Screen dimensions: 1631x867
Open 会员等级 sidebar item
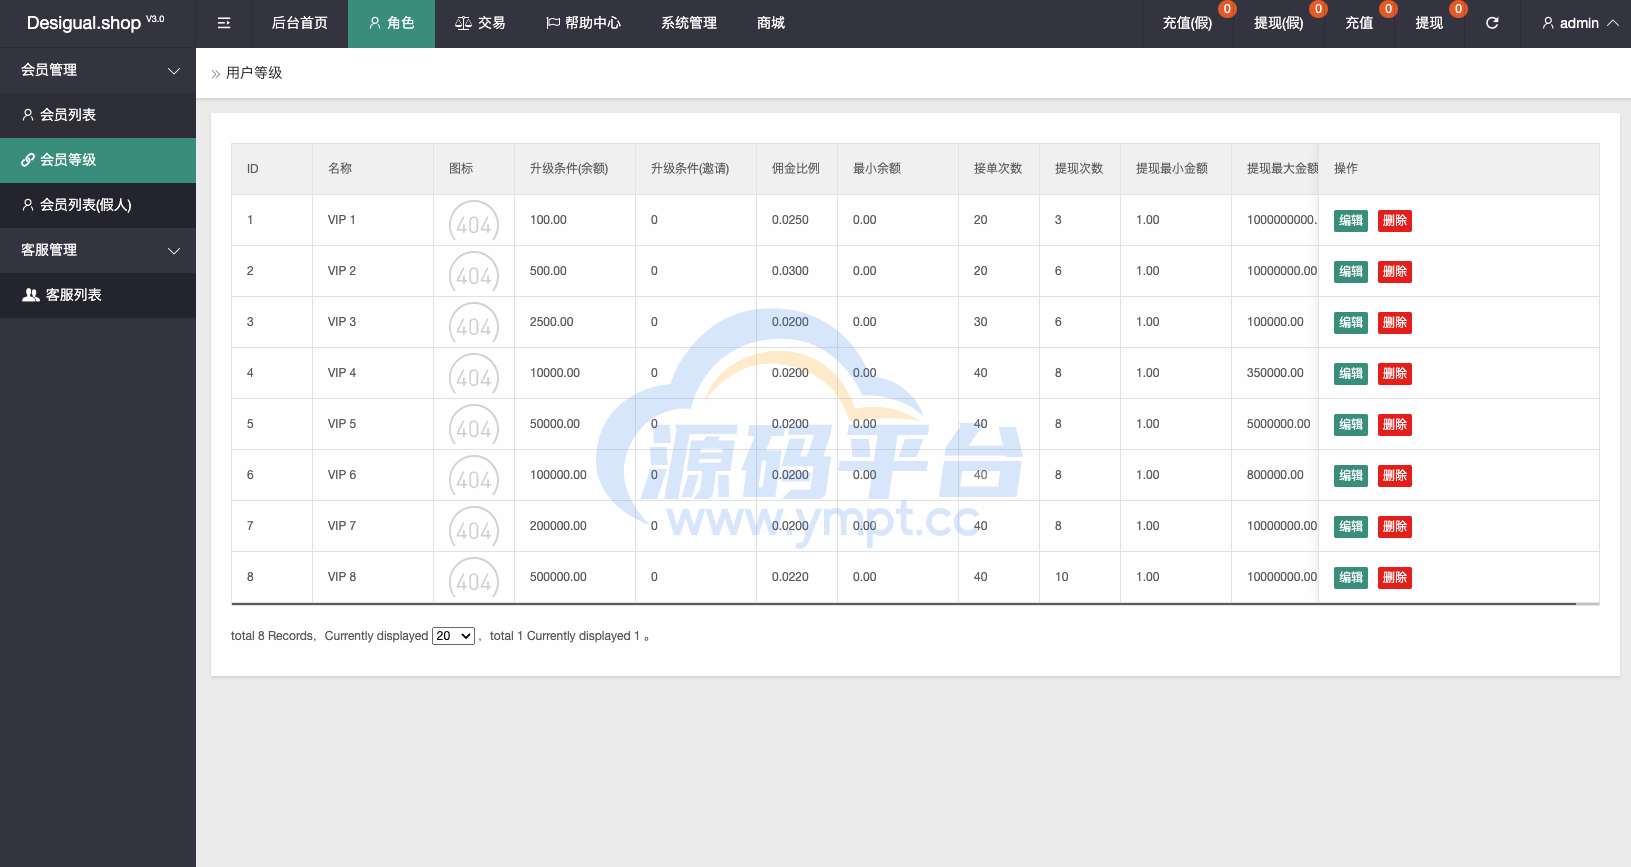98,160
